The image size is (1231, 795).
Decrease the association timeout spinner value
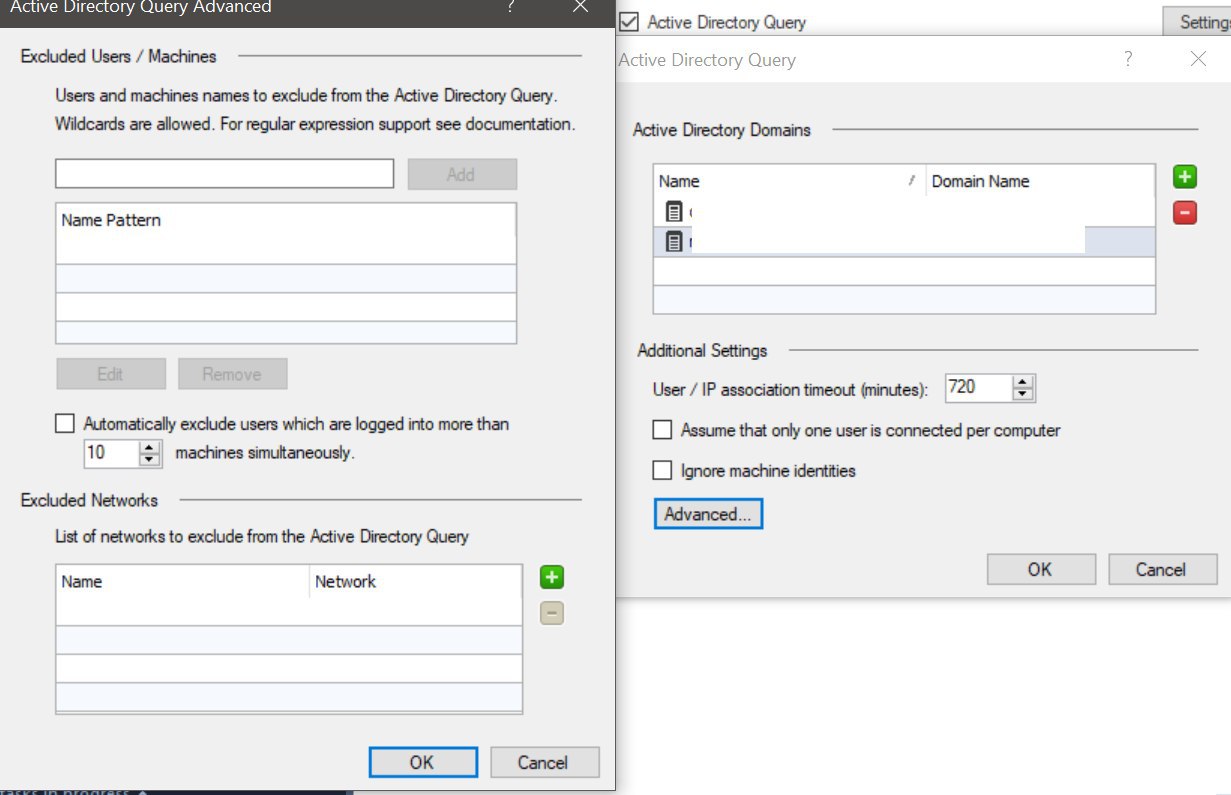click(x=1022, y=394)
